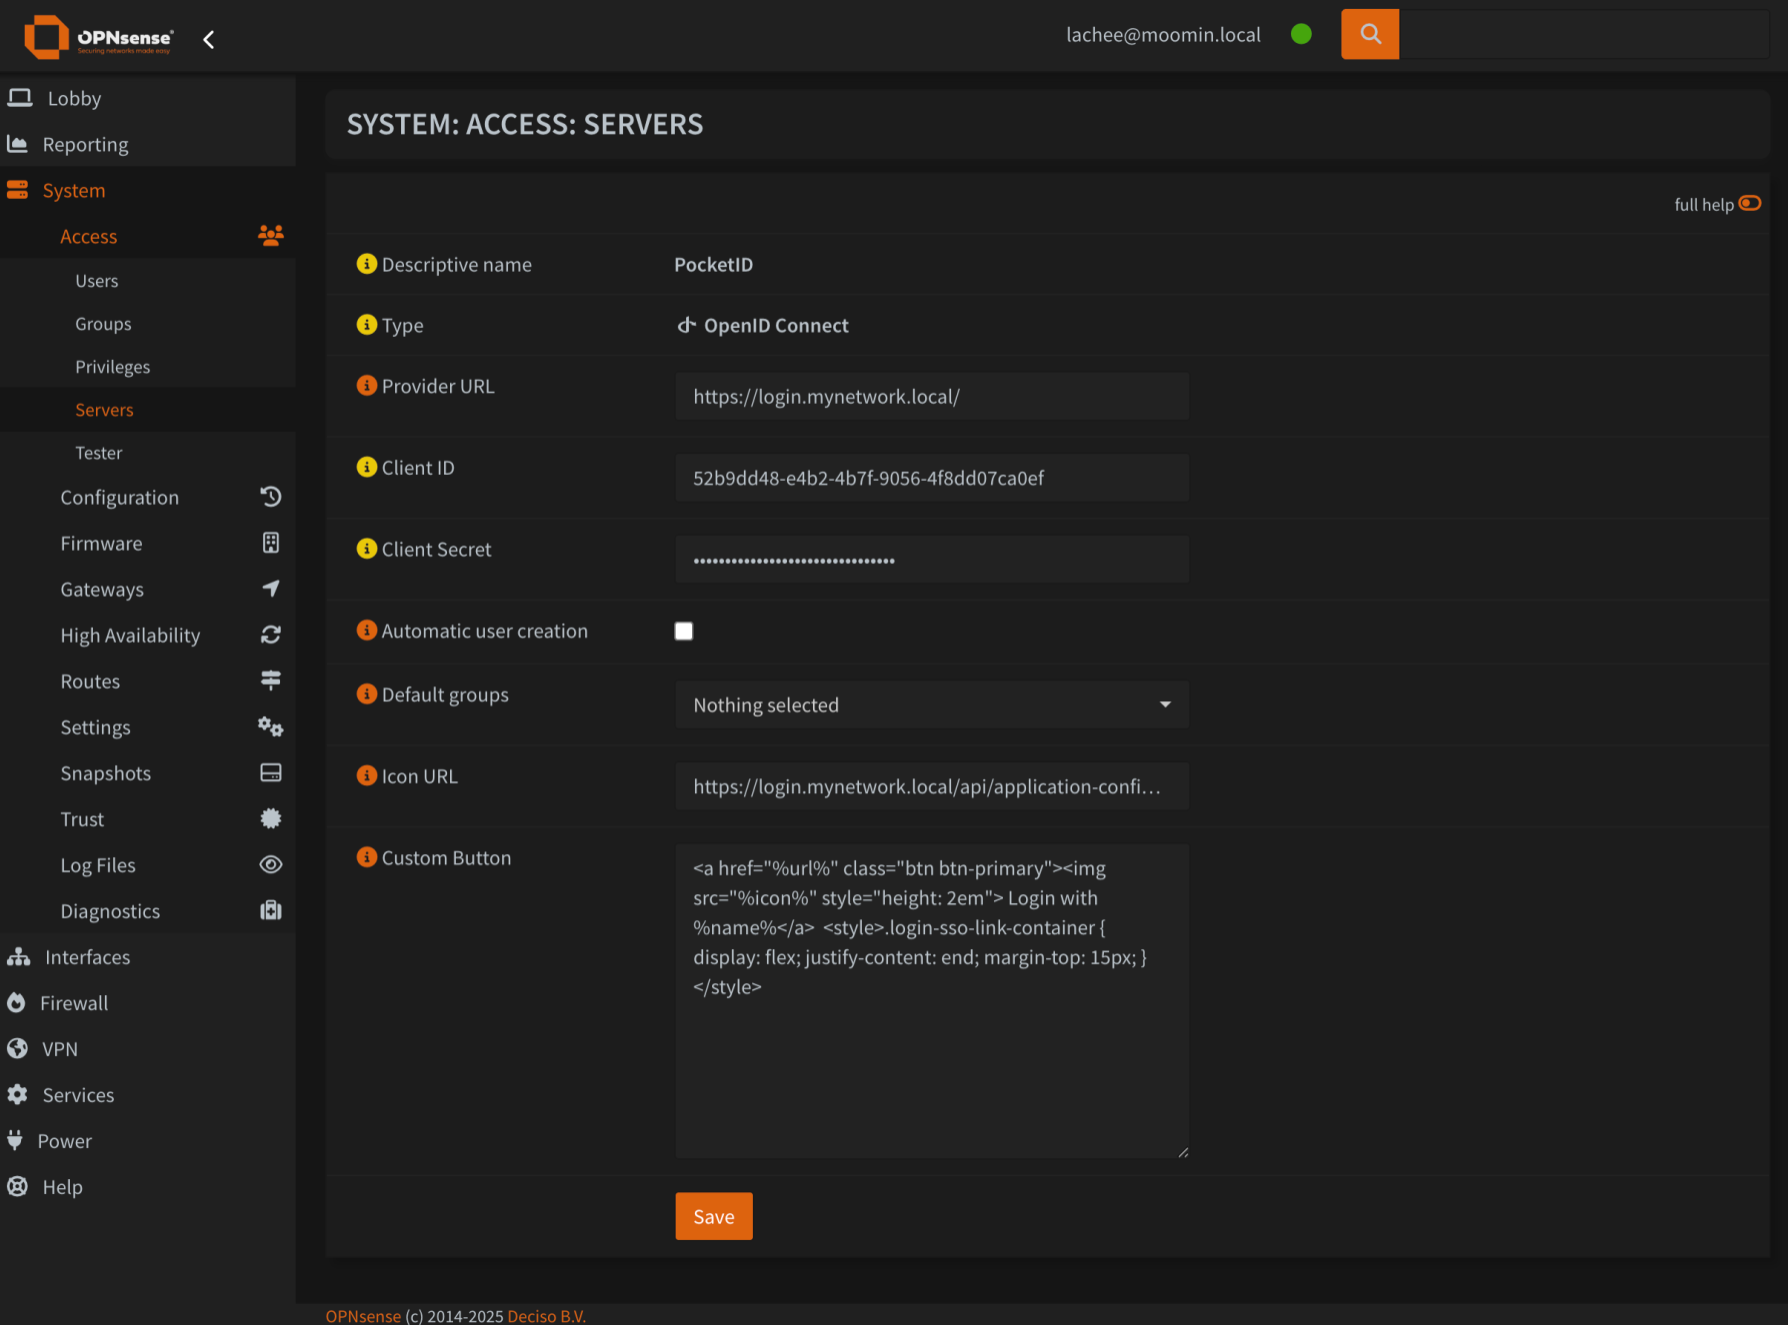
Task: Click the Trust certificate icon
Action: (270, 818)
